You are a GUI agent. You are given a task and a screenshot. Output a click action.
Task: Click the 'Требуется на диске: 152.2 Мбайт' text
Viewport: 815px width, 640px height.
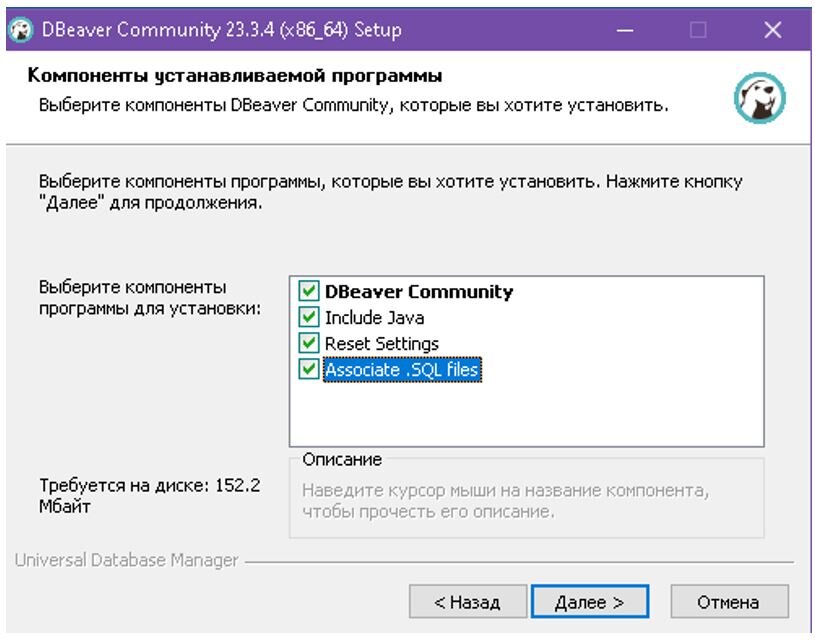(150, 495)
